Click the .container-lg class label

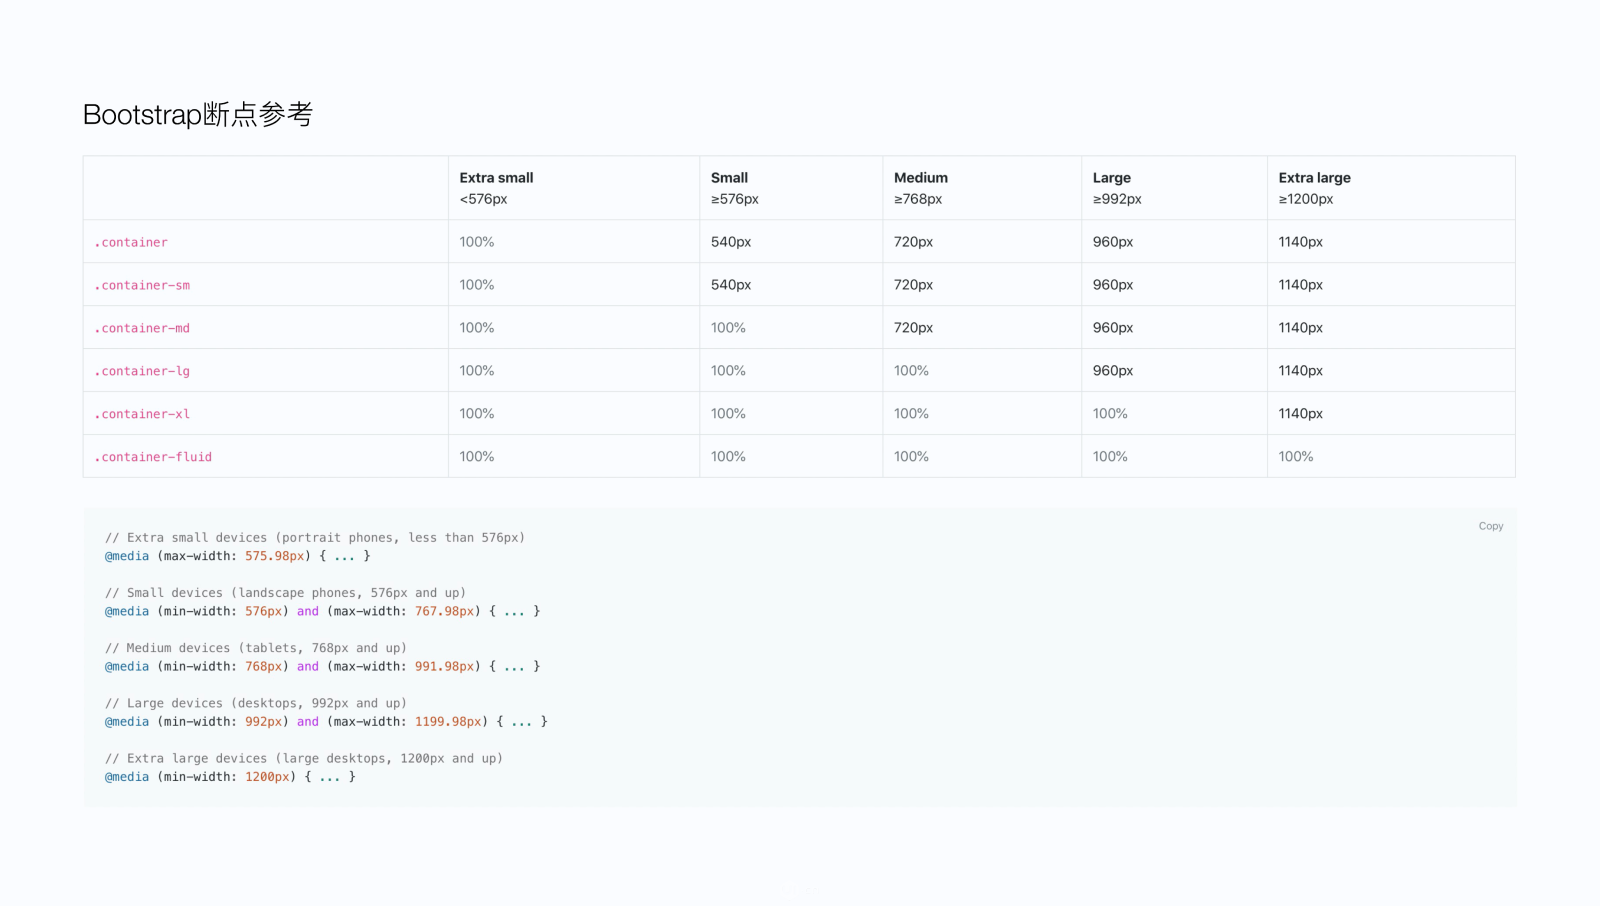(142, 371)
